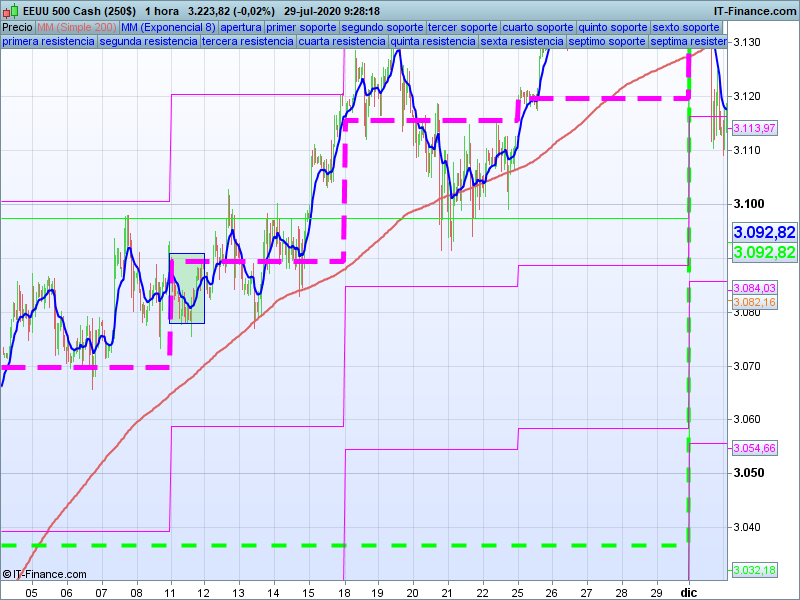
Task: Click the primera resistencia label
Action: point(49,42)
